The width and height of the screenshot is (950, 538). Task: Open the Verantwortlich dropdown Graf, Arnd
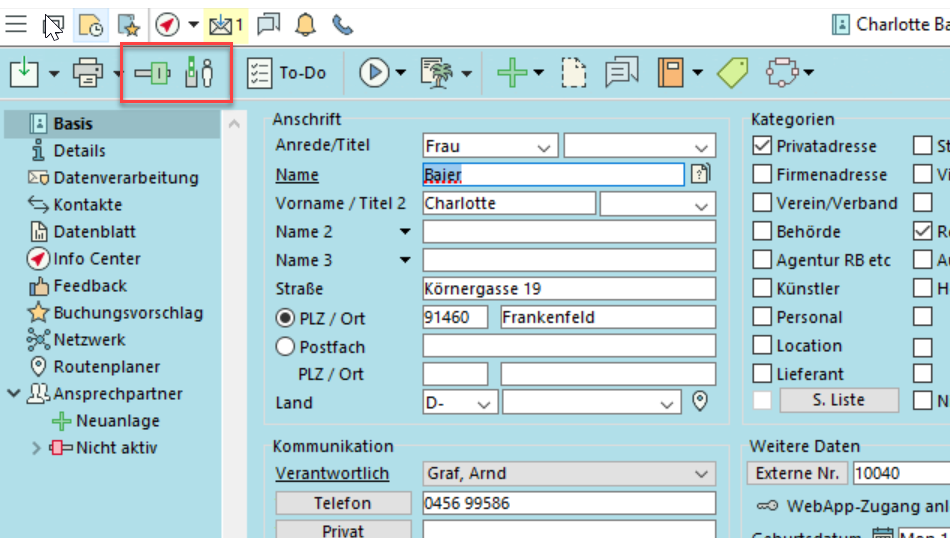click(x=569, y=474)
